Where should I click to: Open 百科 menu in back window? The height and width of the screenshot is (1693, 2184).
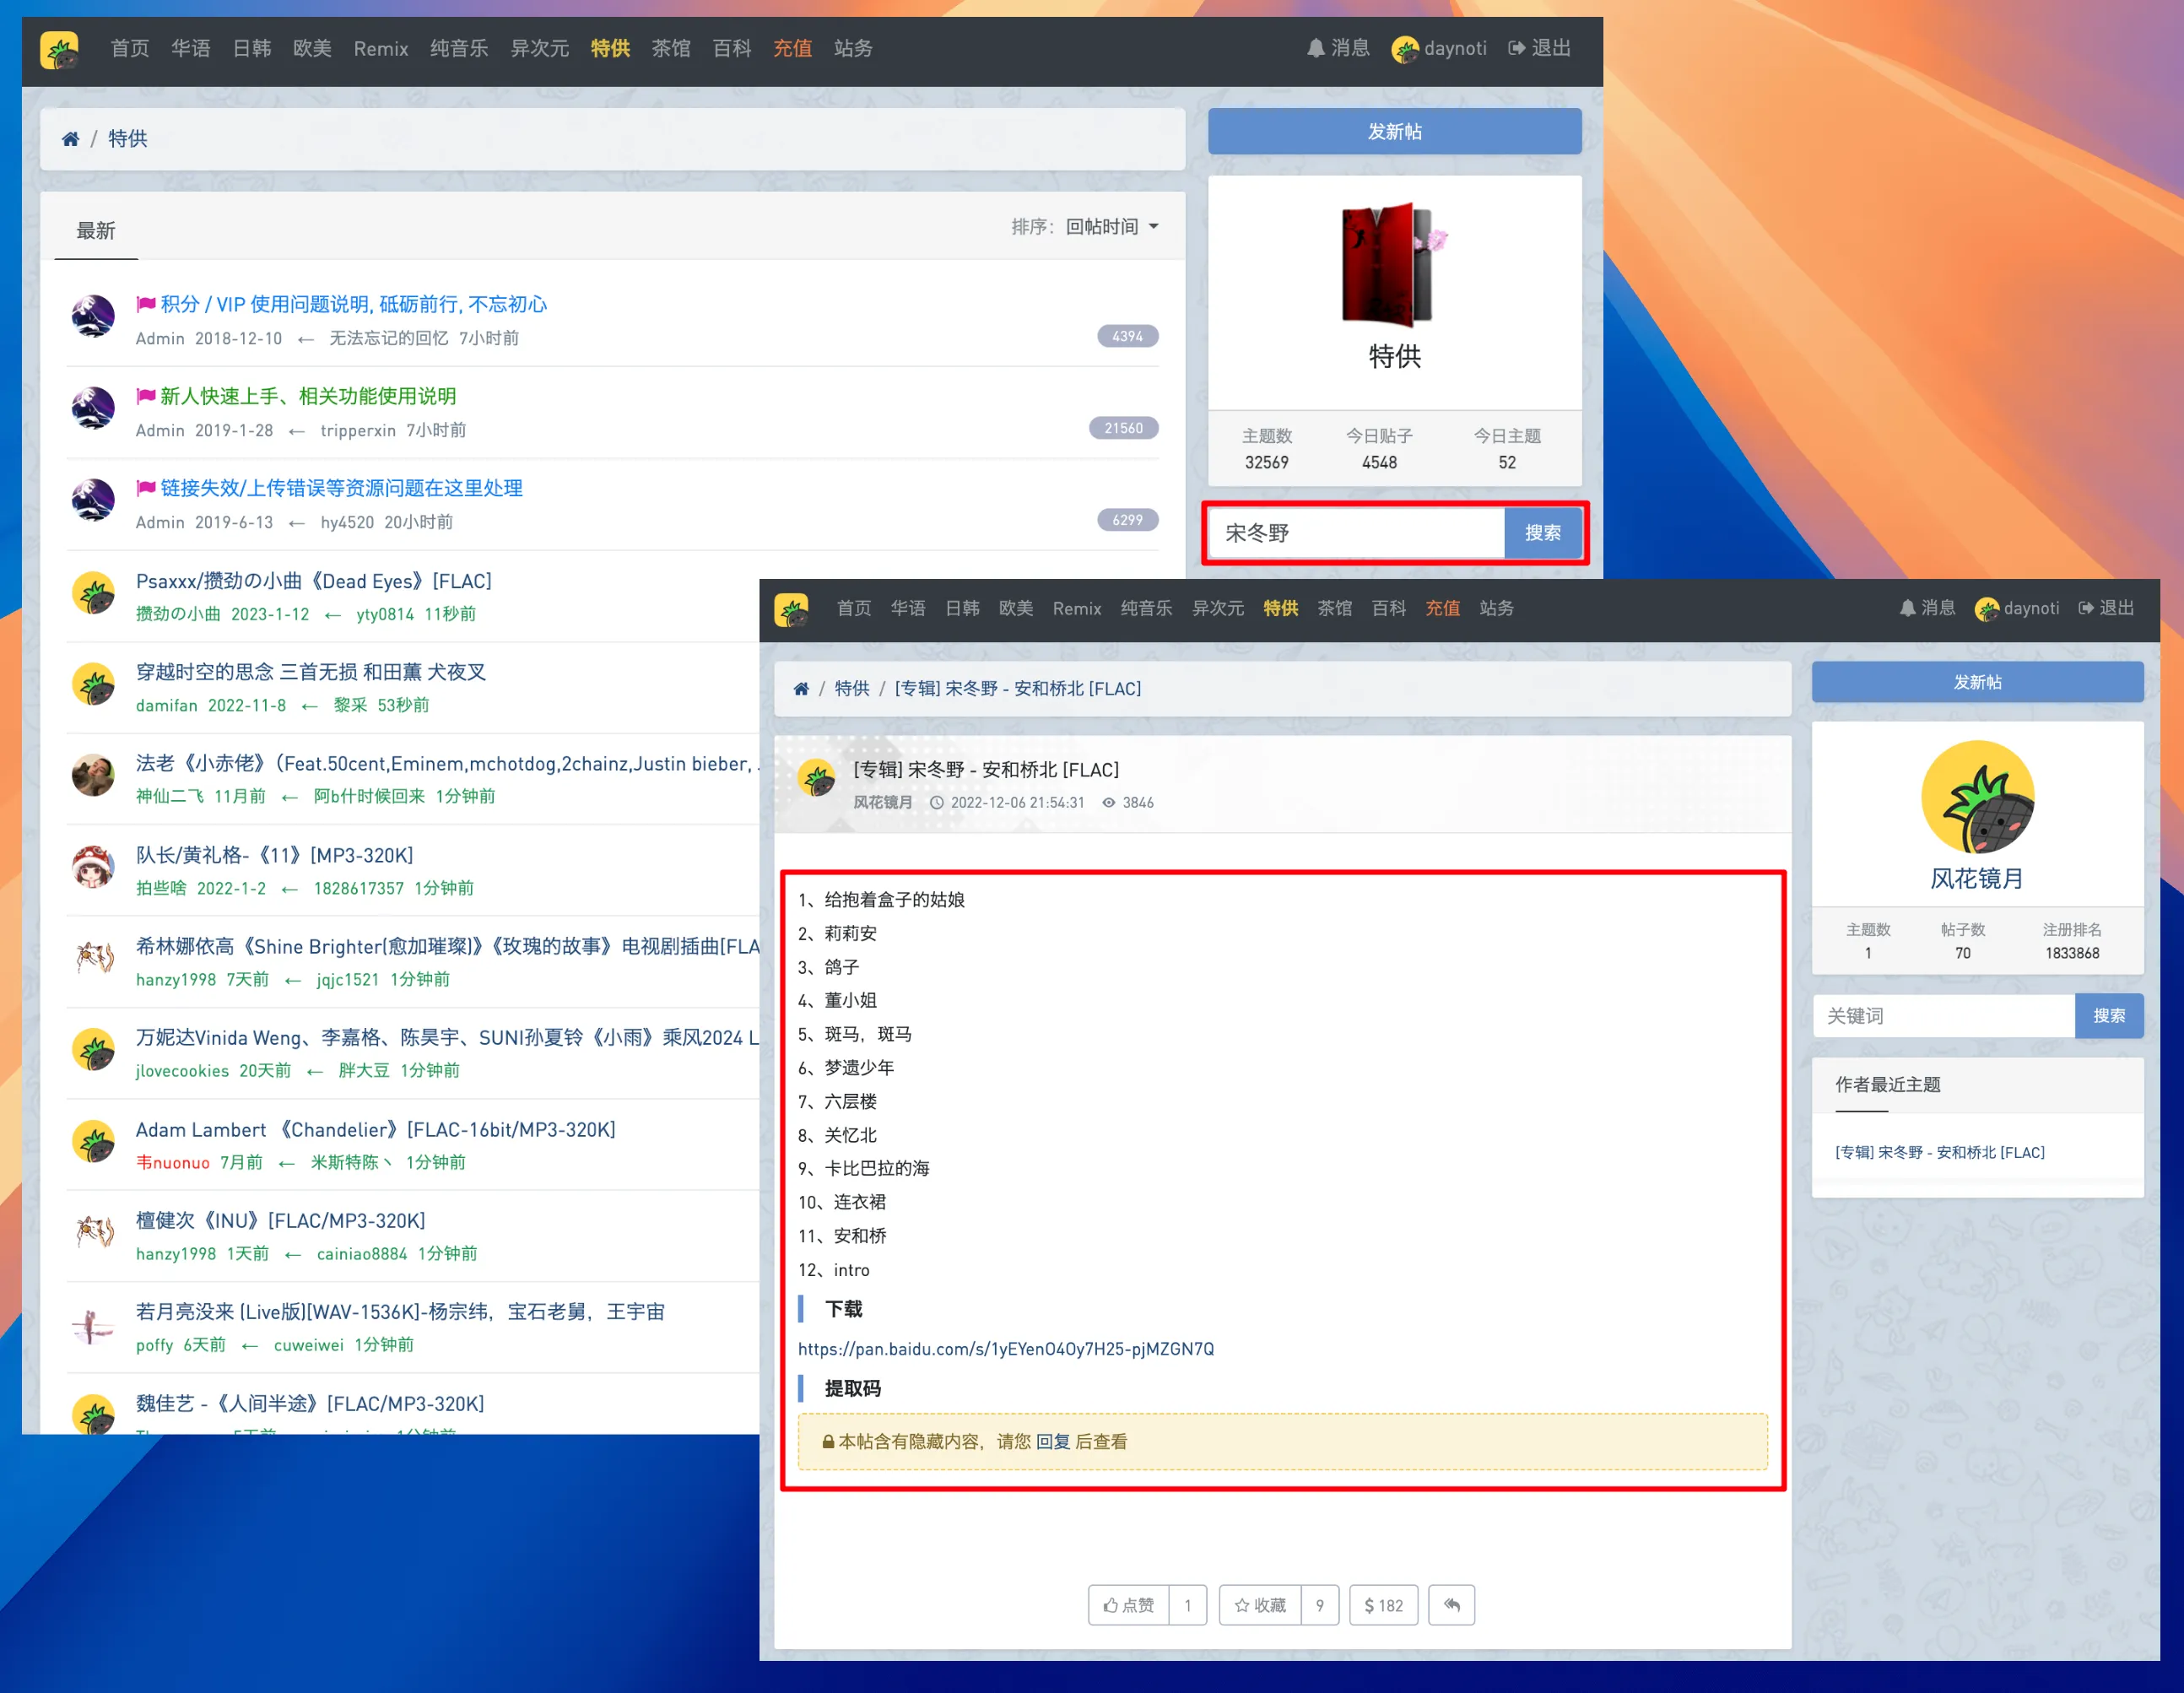tap(731, 48)
